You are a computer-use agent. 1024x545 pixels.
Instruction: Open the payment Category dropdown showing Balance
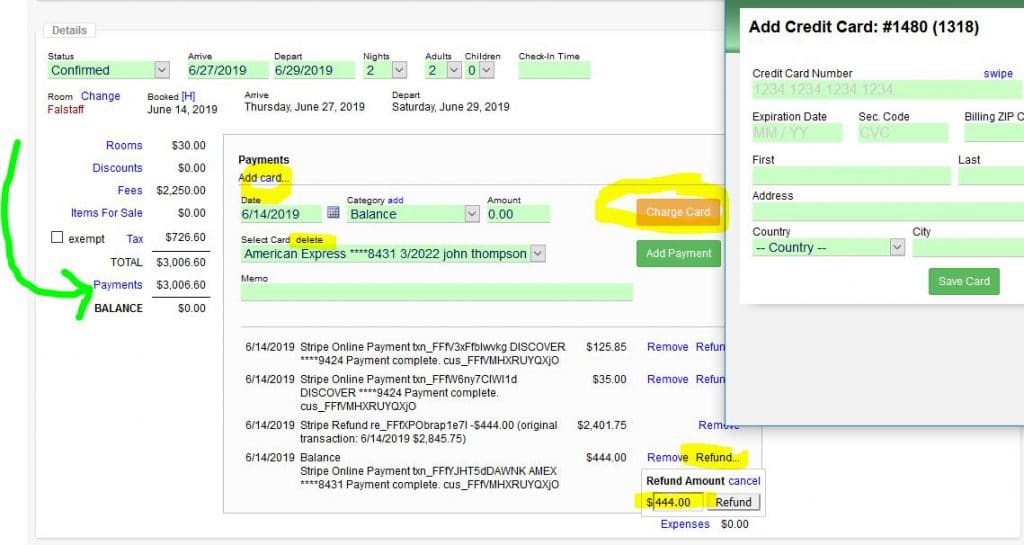(x=472, y=214)
